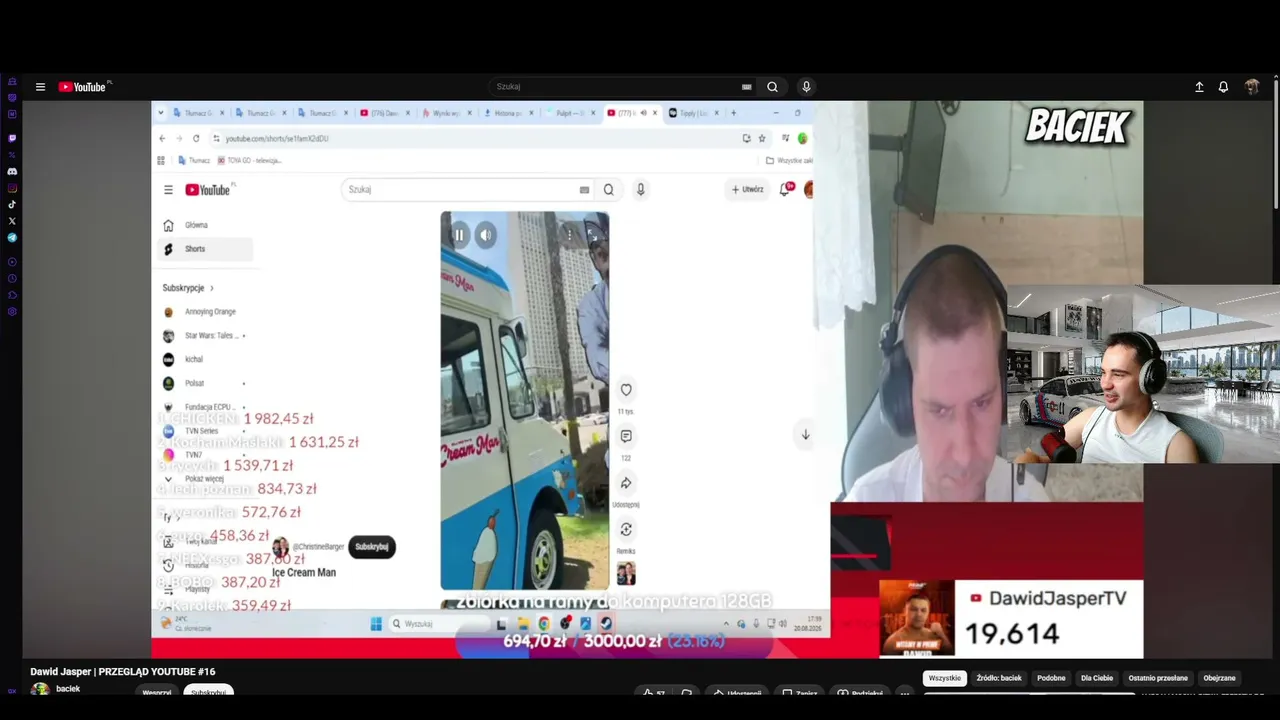Go to YouTube home via the outer top-bar logo
The image size is (1280, 720).
[x=84, y=87]
